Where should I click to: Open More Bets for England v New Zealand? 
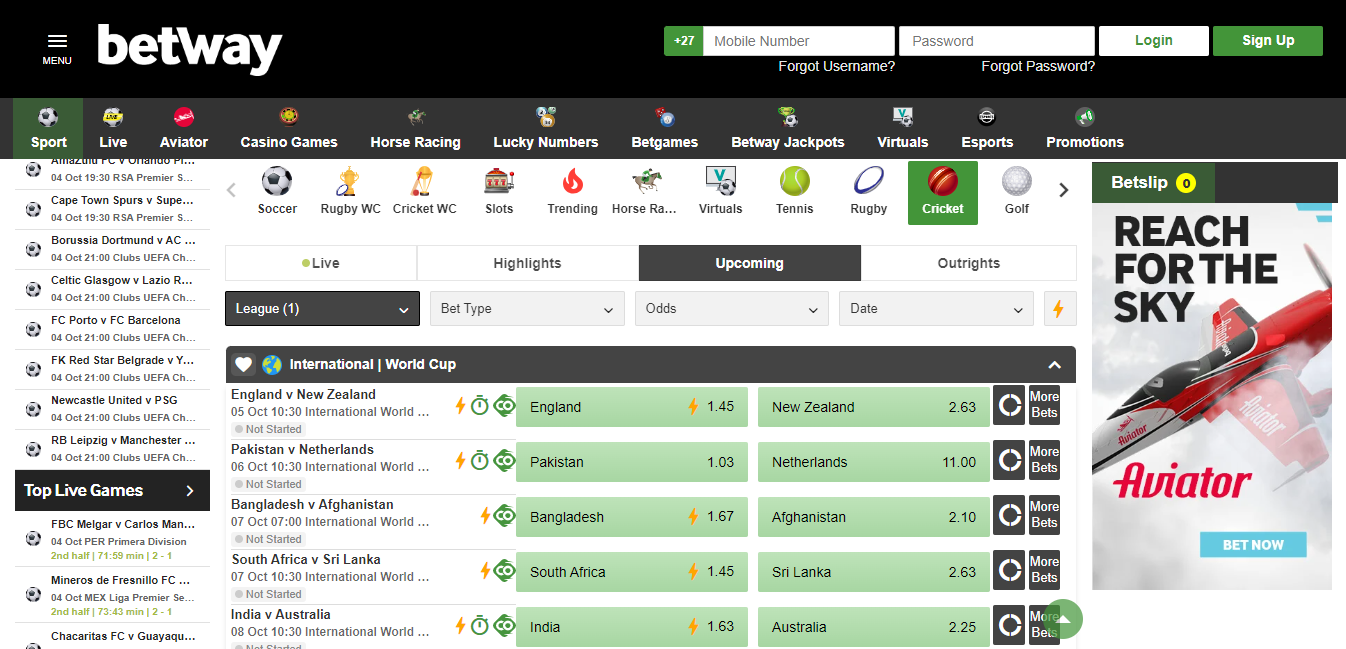[1044, 404]
